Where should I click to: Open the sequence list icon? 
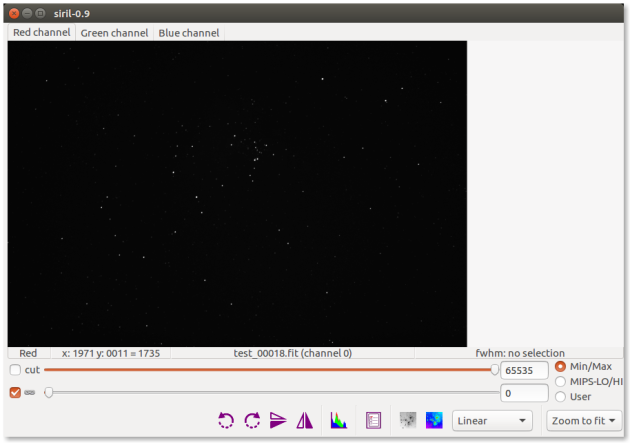[374, 421]
